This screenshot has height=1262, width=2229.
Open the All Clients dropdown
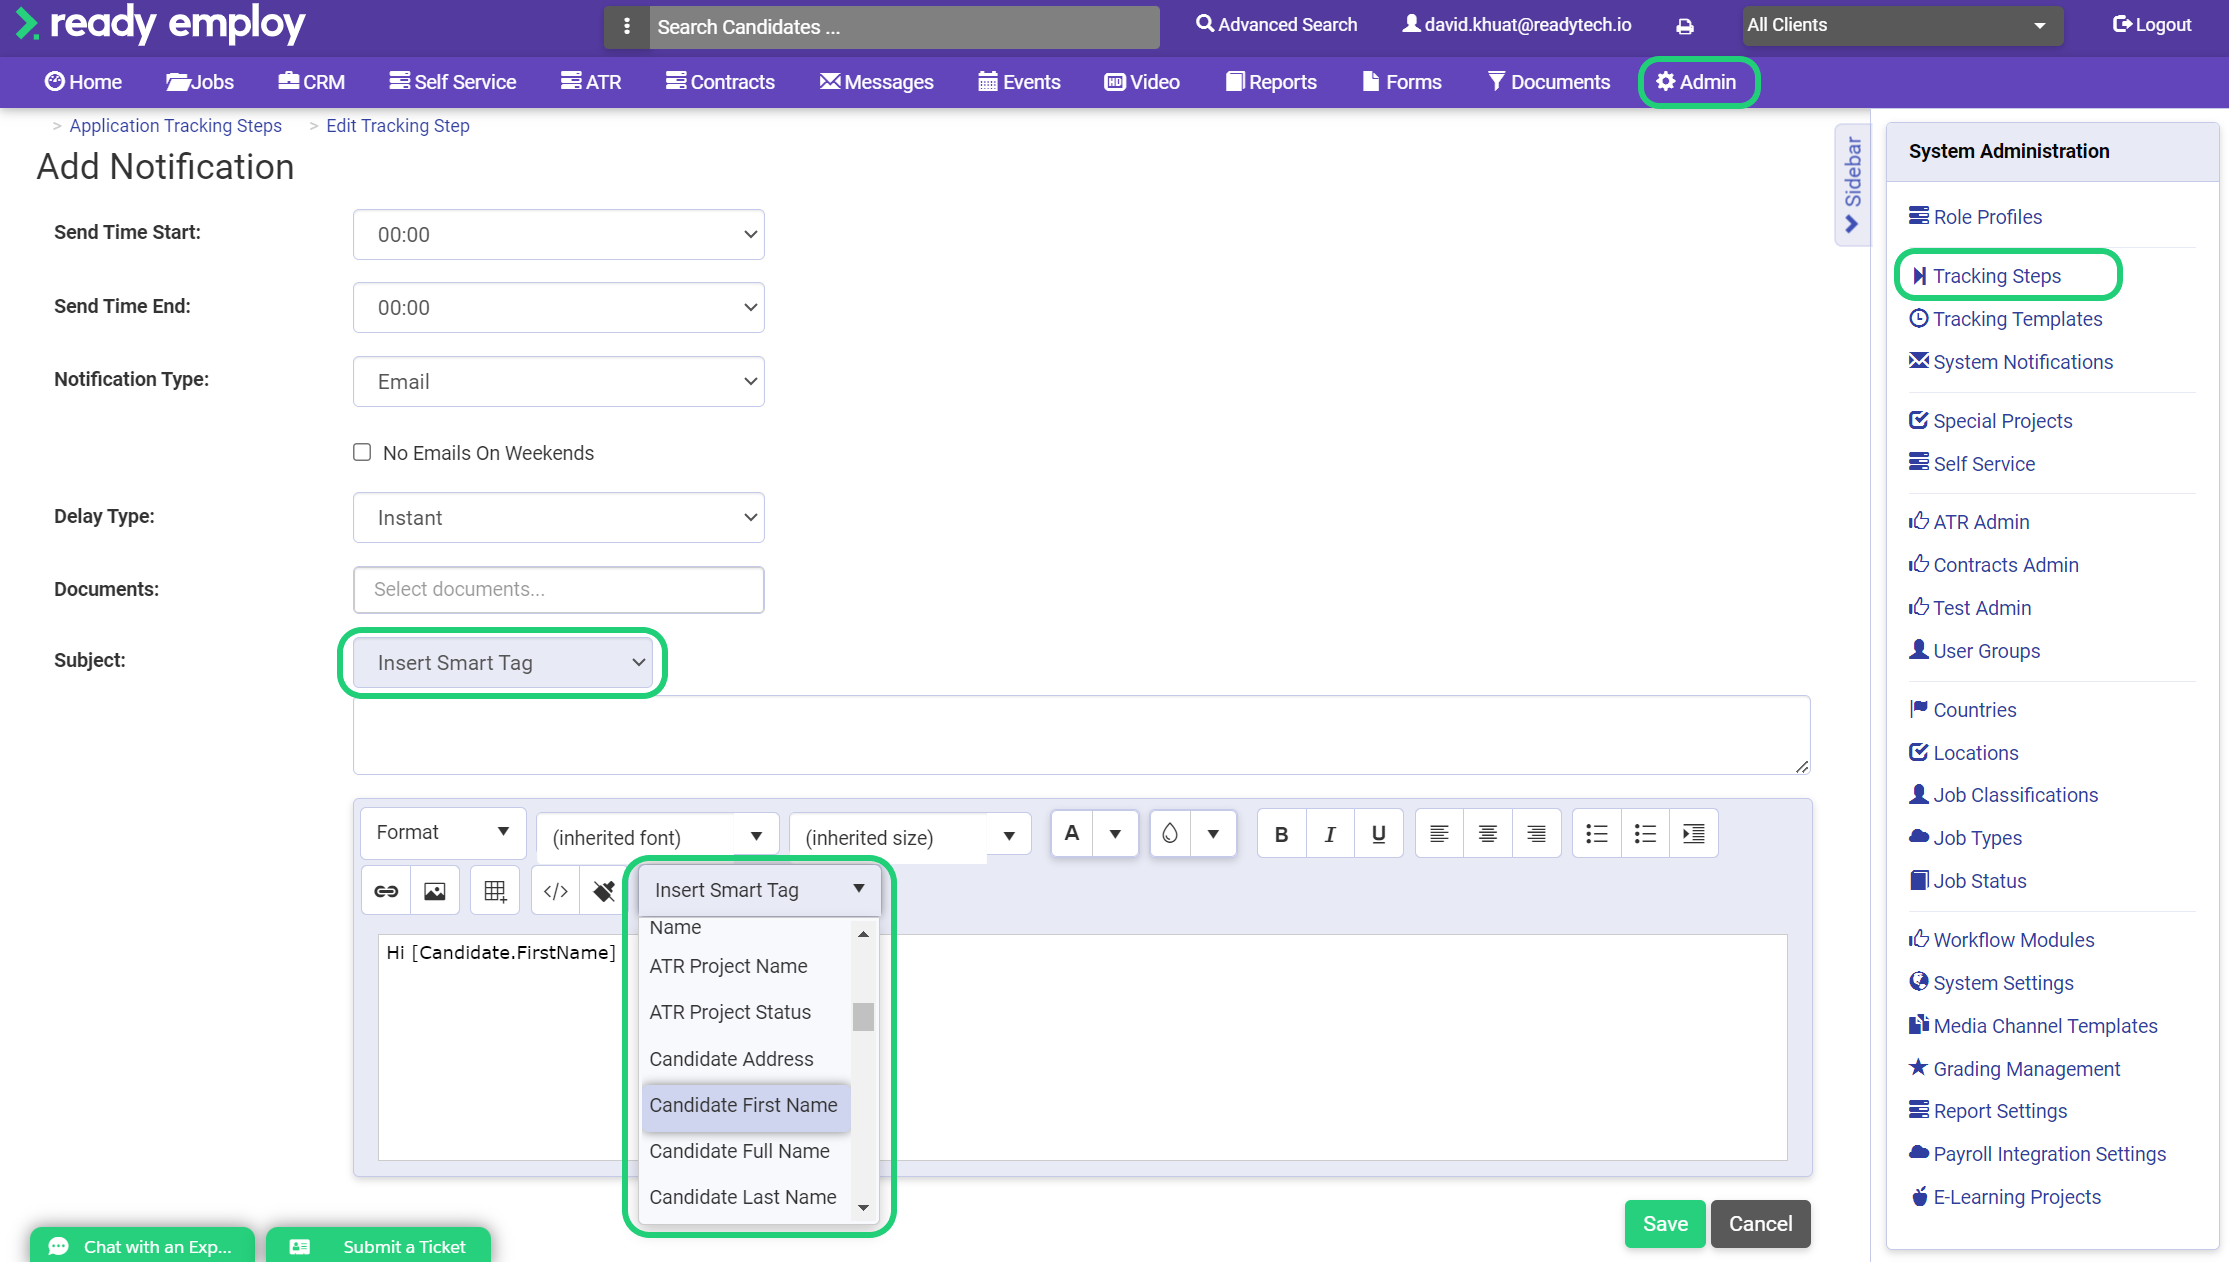[1903, 26]
